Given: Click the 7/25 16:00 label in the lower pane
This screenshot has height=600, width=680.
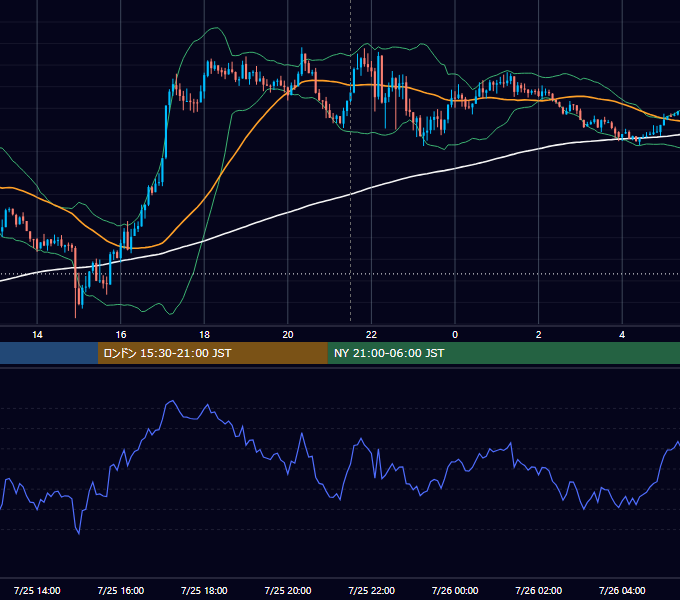Looking at the screenshot, I should pyautogui.click(x=121, y=590).
